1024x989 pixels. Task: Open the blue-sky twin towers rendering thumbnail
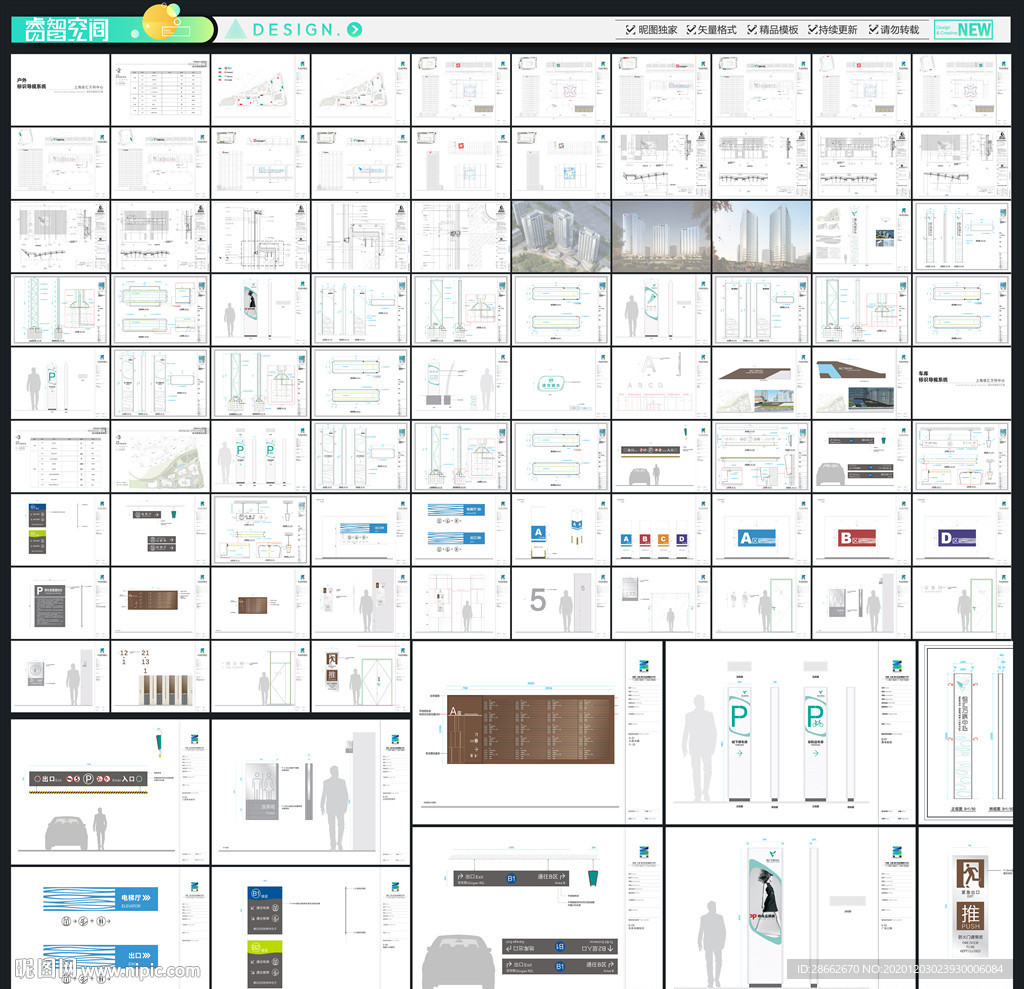(x=761, y=236)
